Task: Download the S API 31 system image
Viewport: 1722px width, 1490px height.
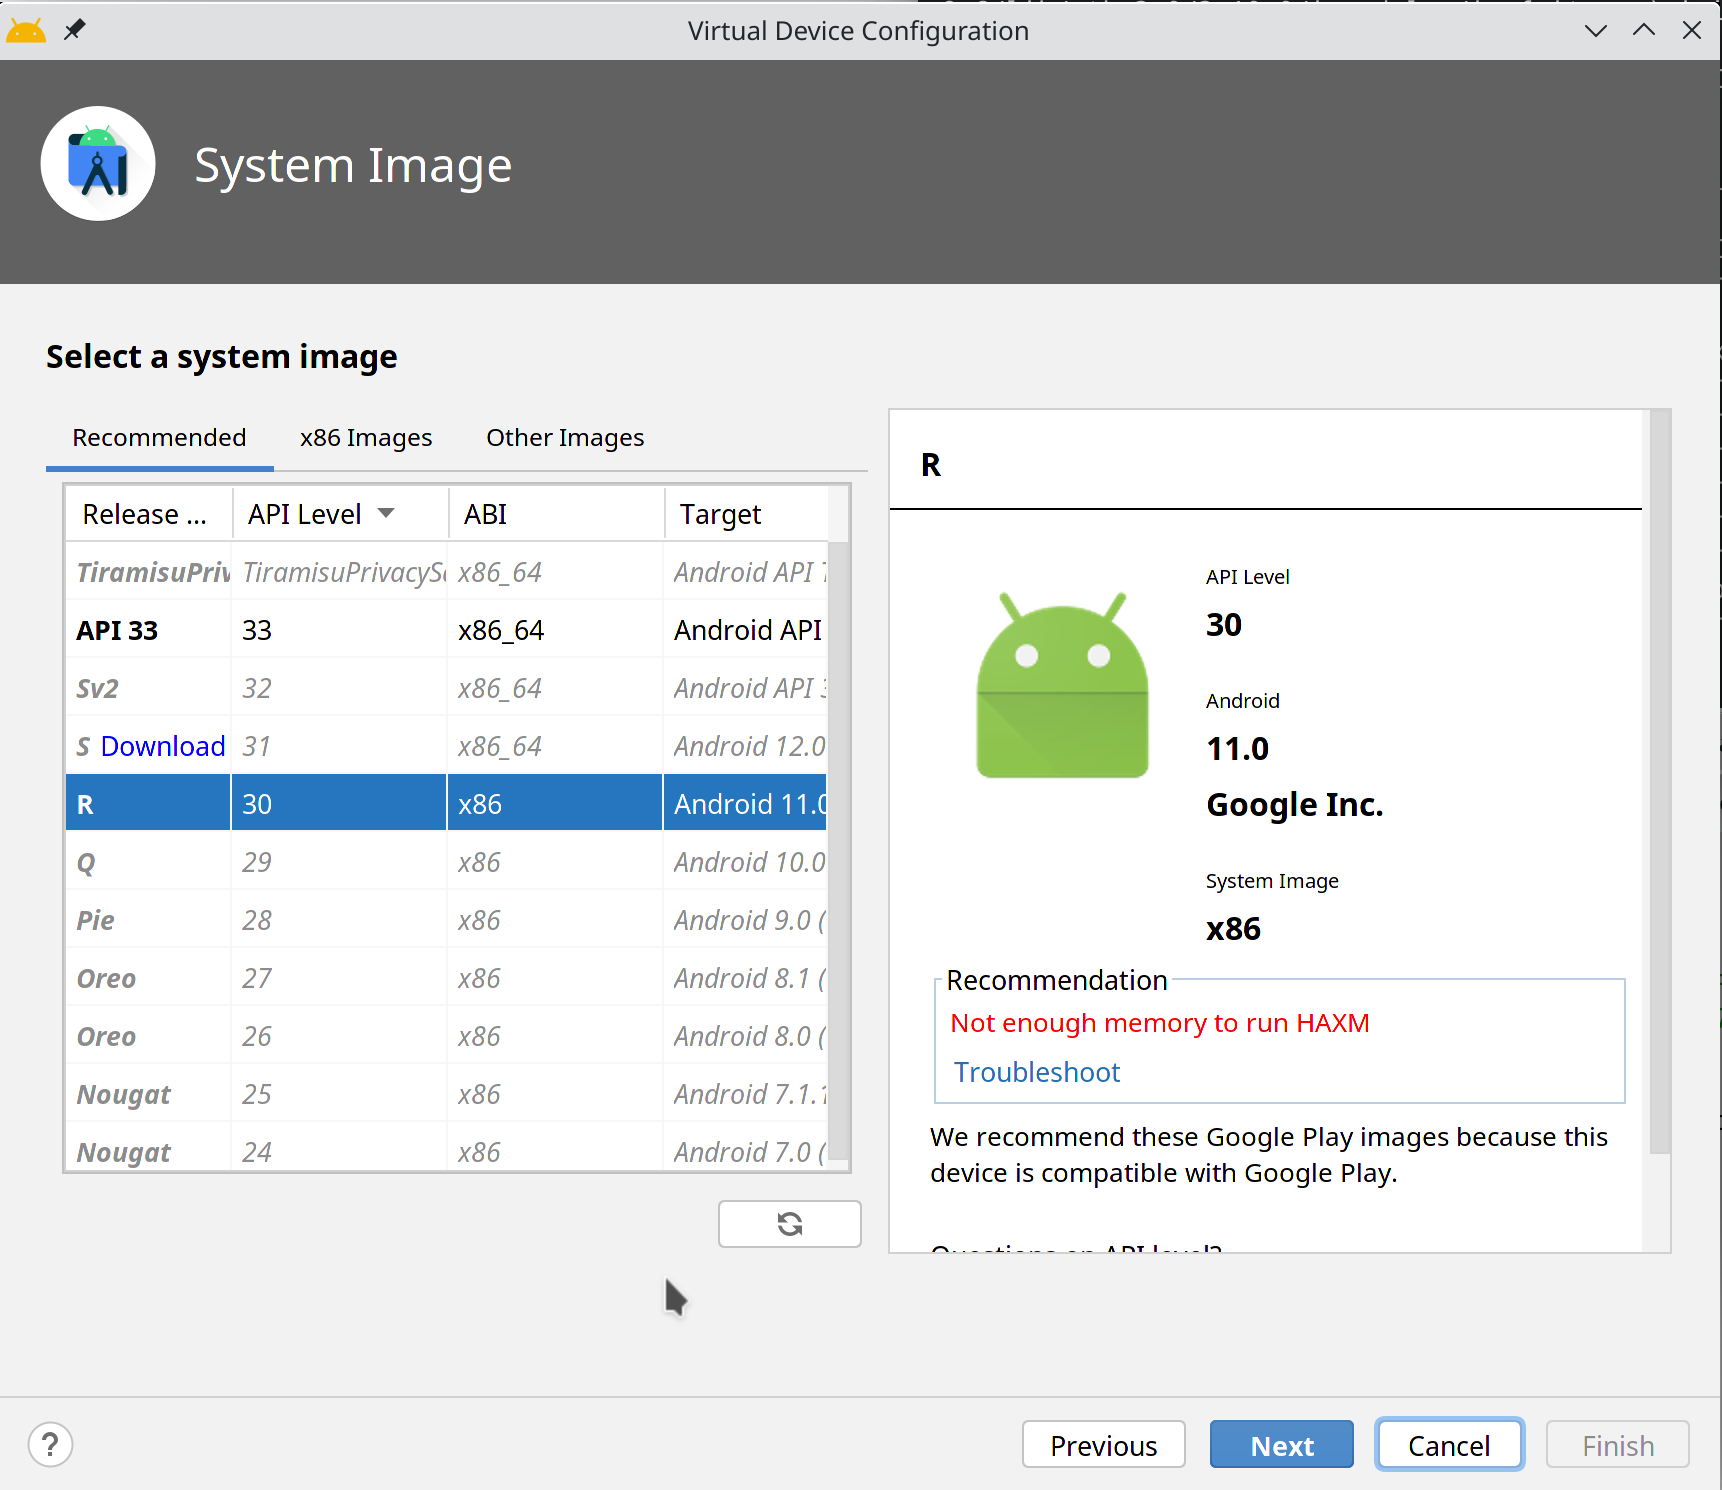Action: point(162,745)
